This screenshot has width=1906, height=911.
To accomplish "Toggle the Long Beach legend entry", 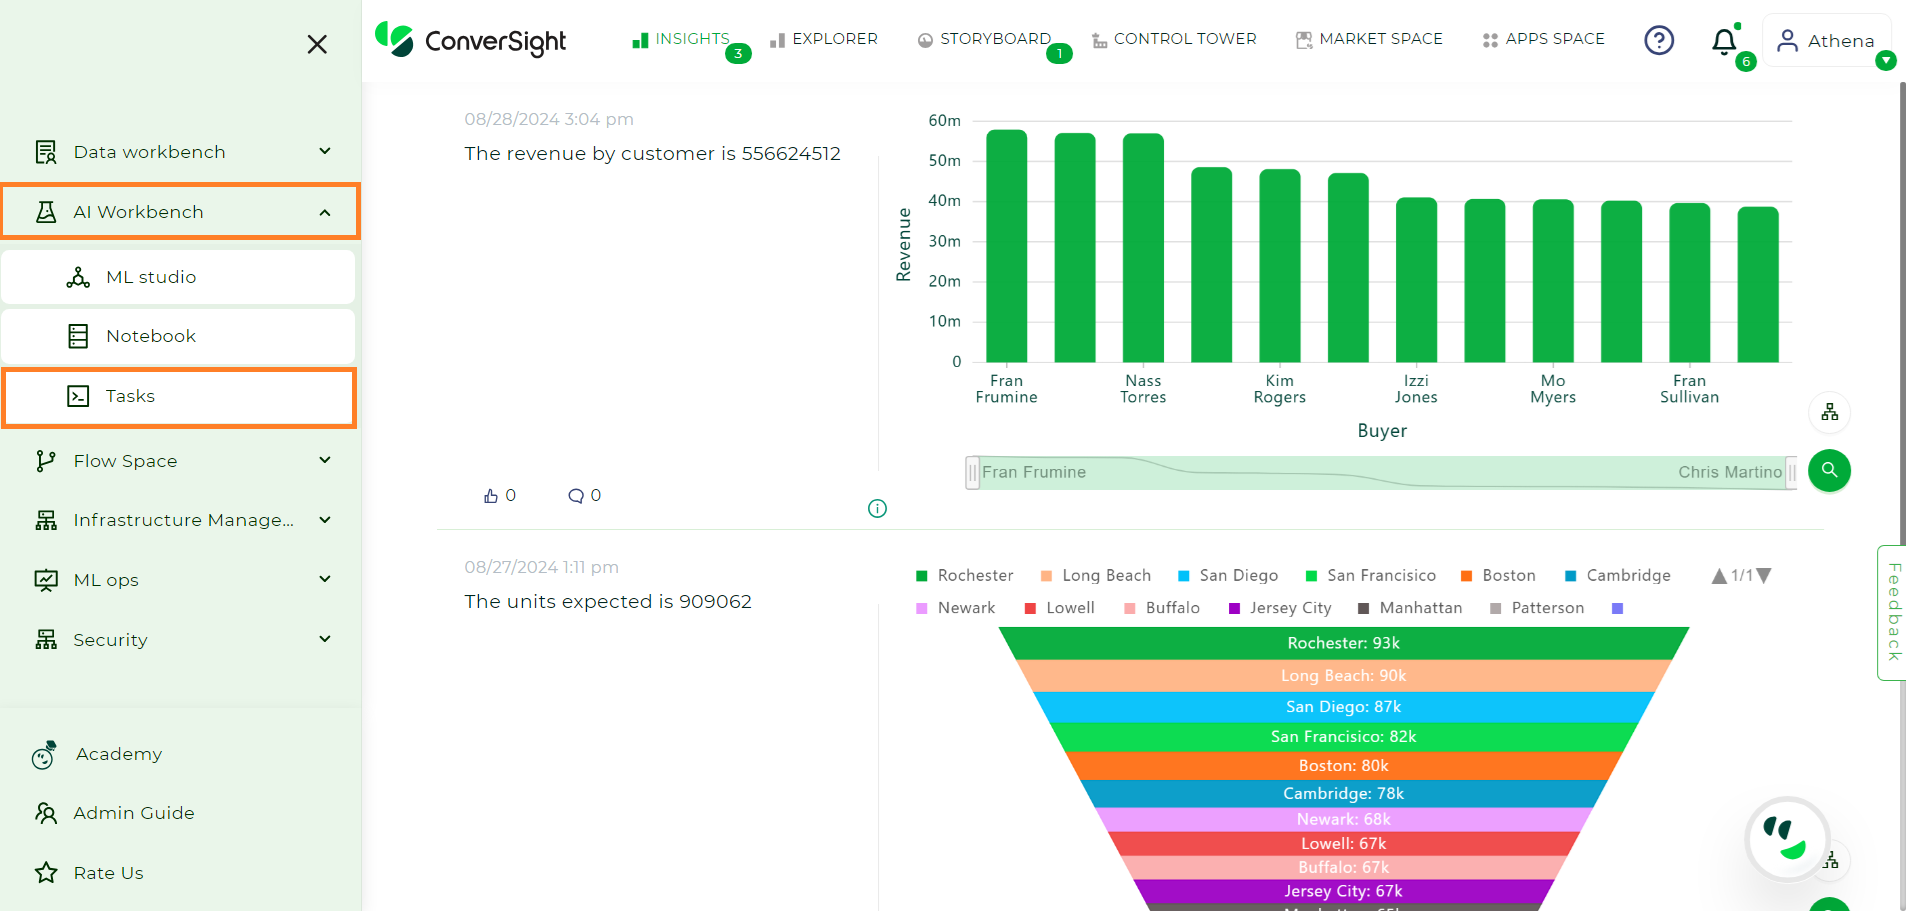I will (x=1095, y=576).
